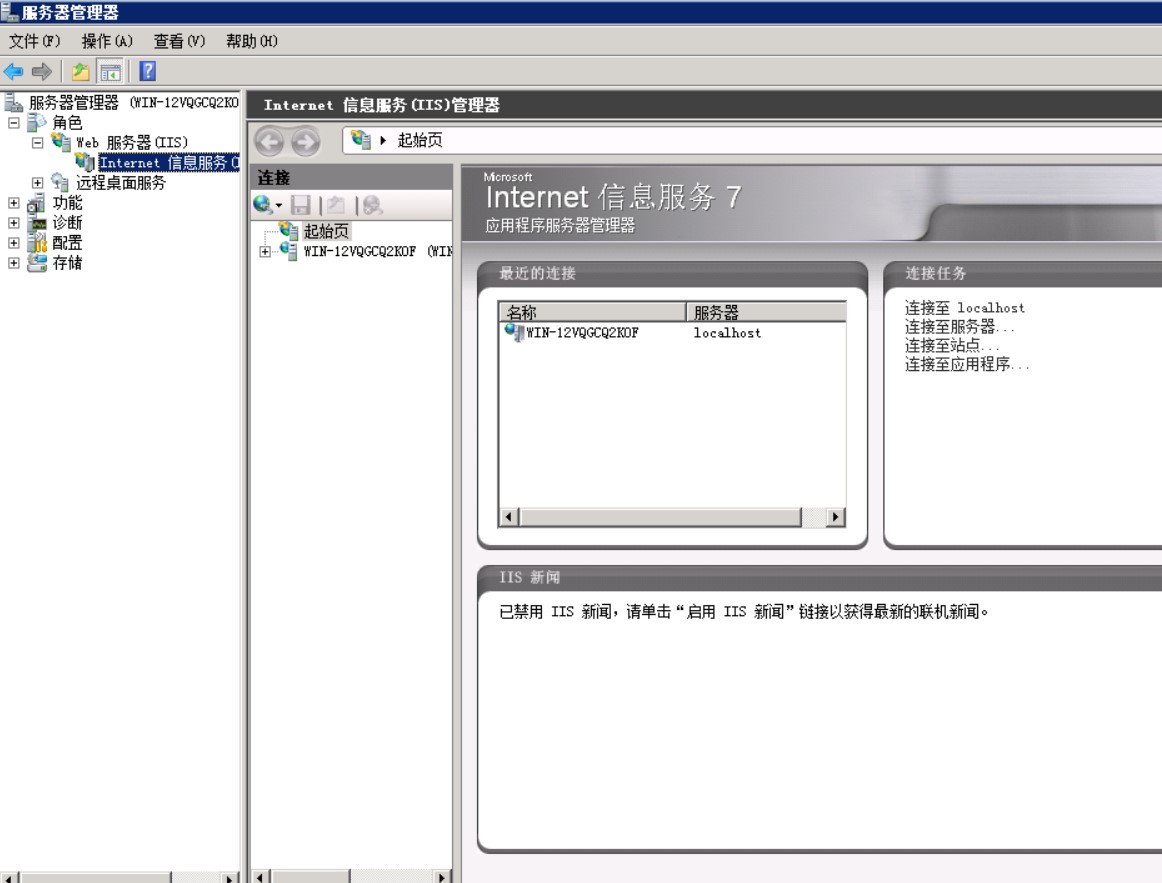
Task: Select Web 服务器 (IIS) tree item
Action: (x=132, y=142)
